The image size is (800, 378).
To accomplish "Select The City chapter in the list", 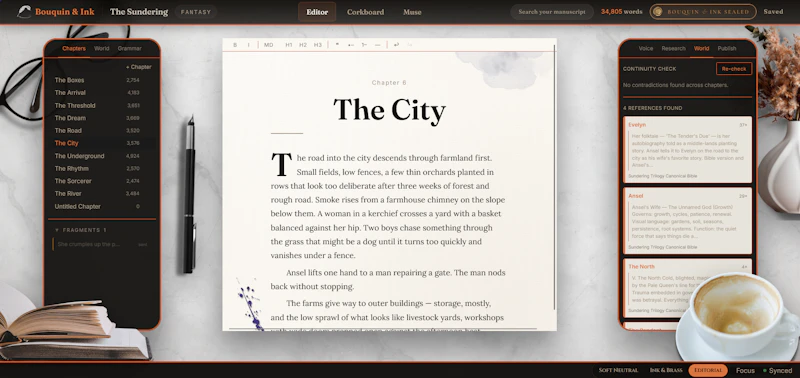I will tap(97, 143).
